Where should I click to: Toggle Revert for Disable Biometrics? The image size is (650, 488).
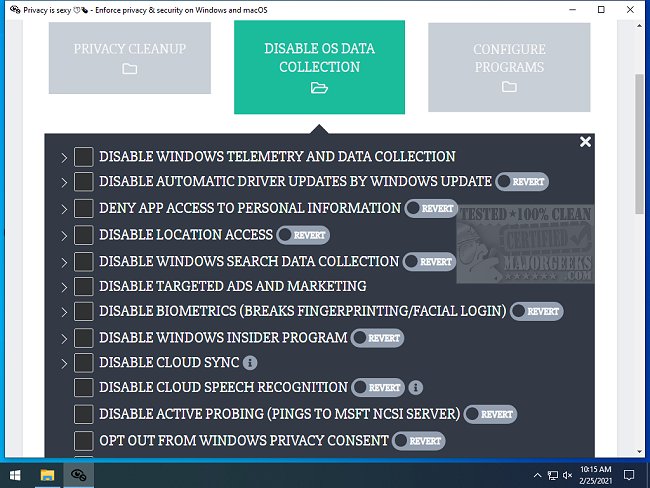point(536,311)
